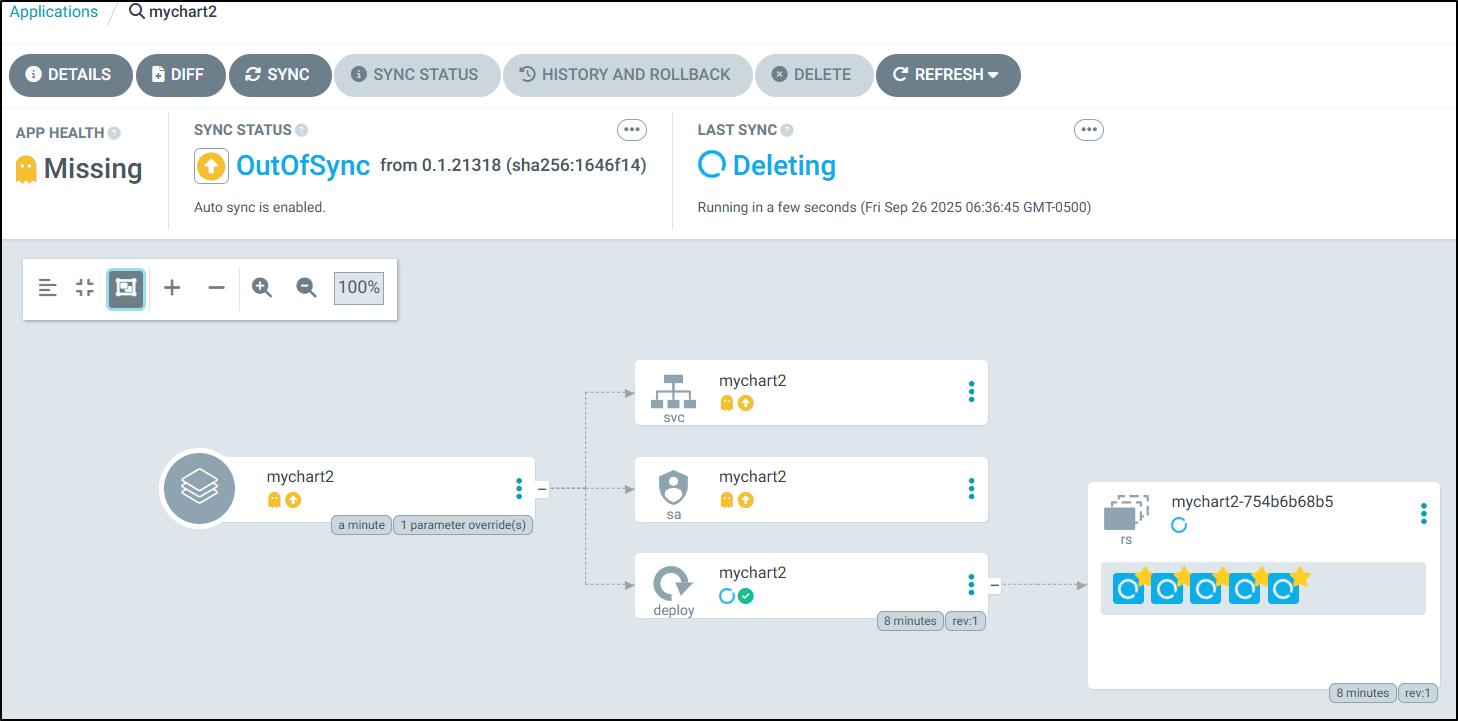
Task: Collapse the mychart2 deploy node's children
Action: (994, 585)
